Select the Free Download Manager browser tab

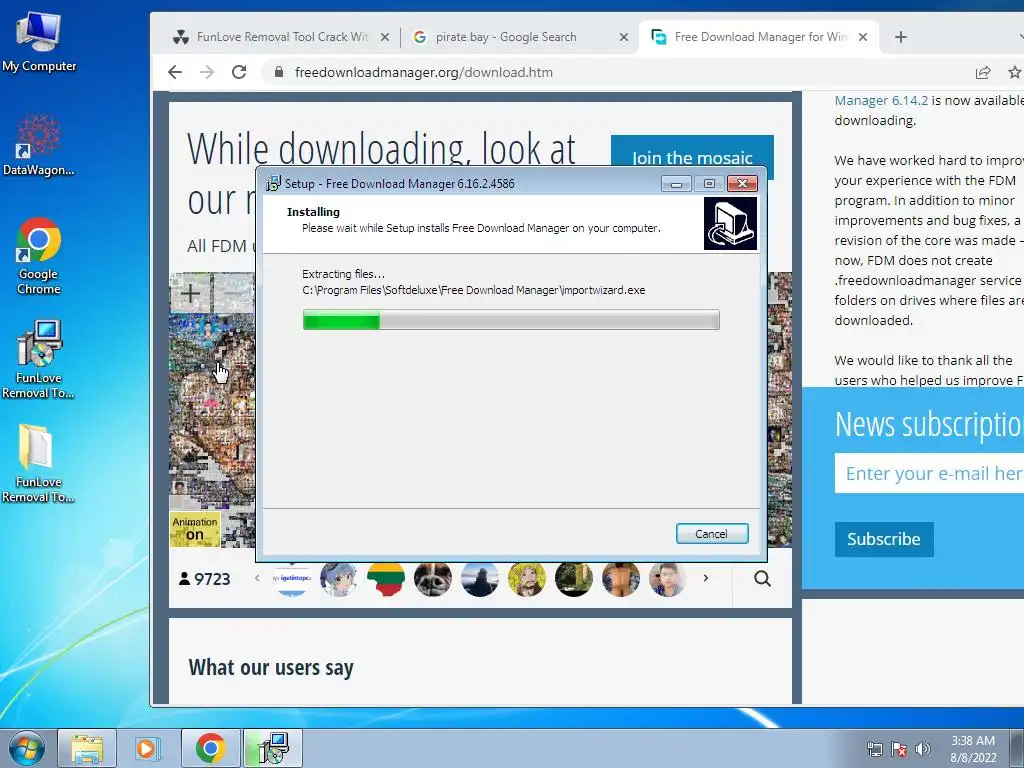(x=758, y=37)
